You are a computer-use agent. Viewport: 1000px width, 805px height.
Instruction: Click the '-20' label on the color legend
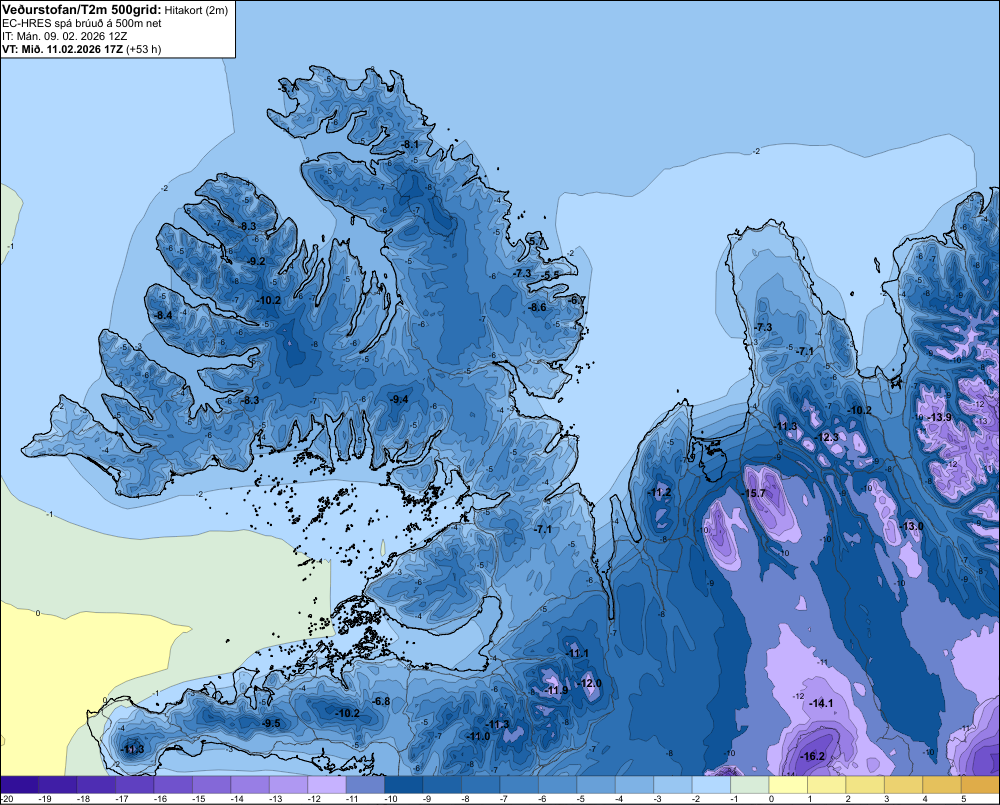[x=8, y=799]
